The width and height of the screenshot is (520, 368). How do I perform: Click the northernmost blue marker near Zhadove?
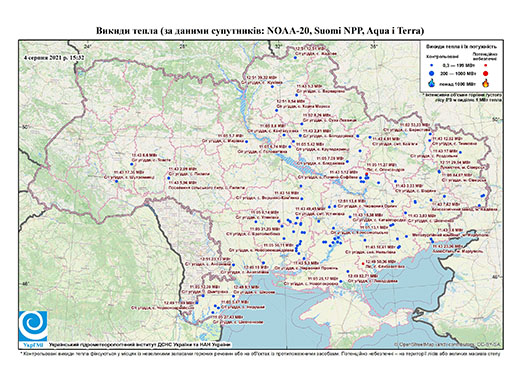point(295,58)
